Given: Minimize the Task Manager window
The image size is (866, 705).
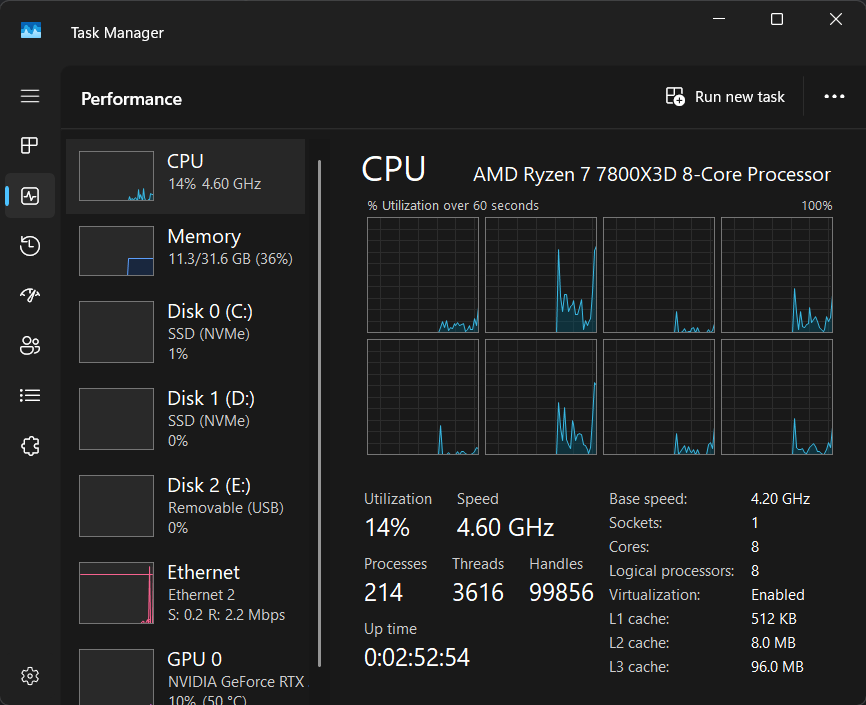Looking at the screenshot, I should click(719, 19).
